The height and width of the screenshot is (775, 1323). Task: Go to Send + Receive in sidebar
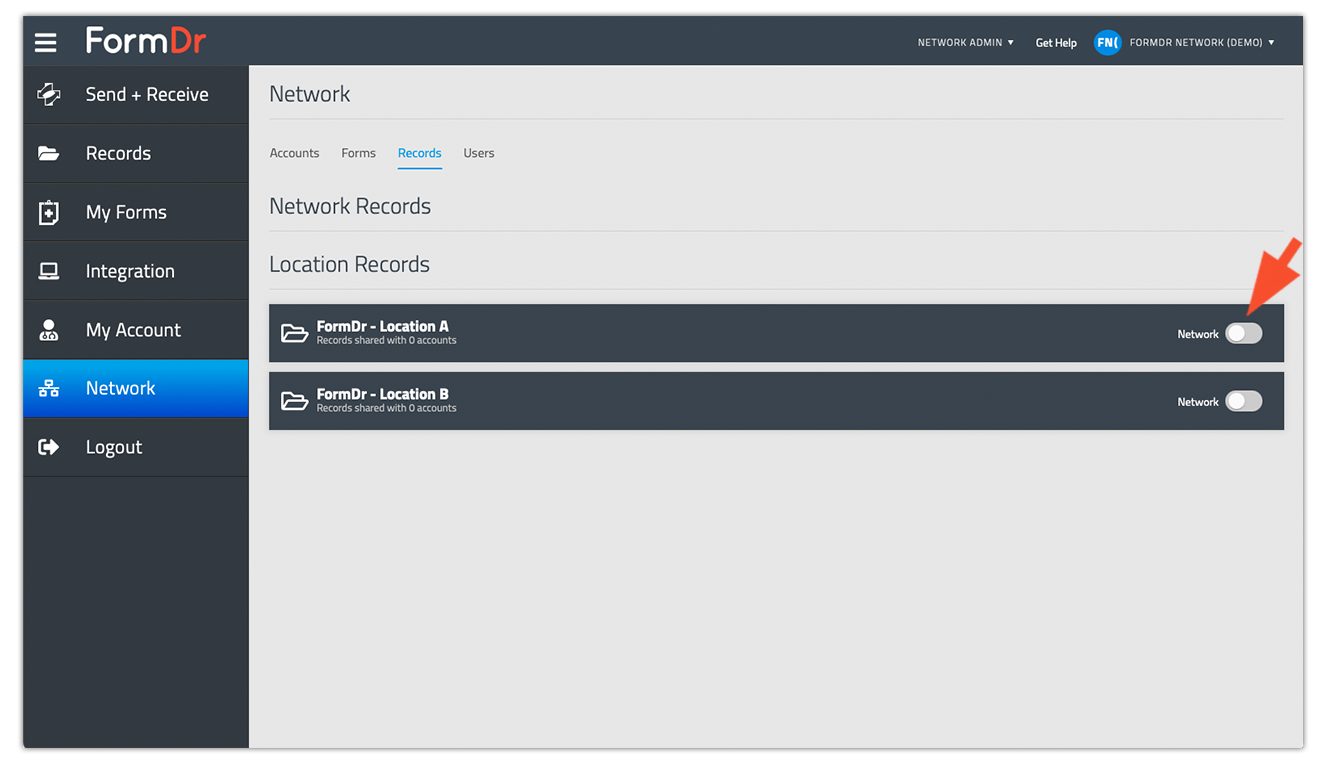(136, 94)
